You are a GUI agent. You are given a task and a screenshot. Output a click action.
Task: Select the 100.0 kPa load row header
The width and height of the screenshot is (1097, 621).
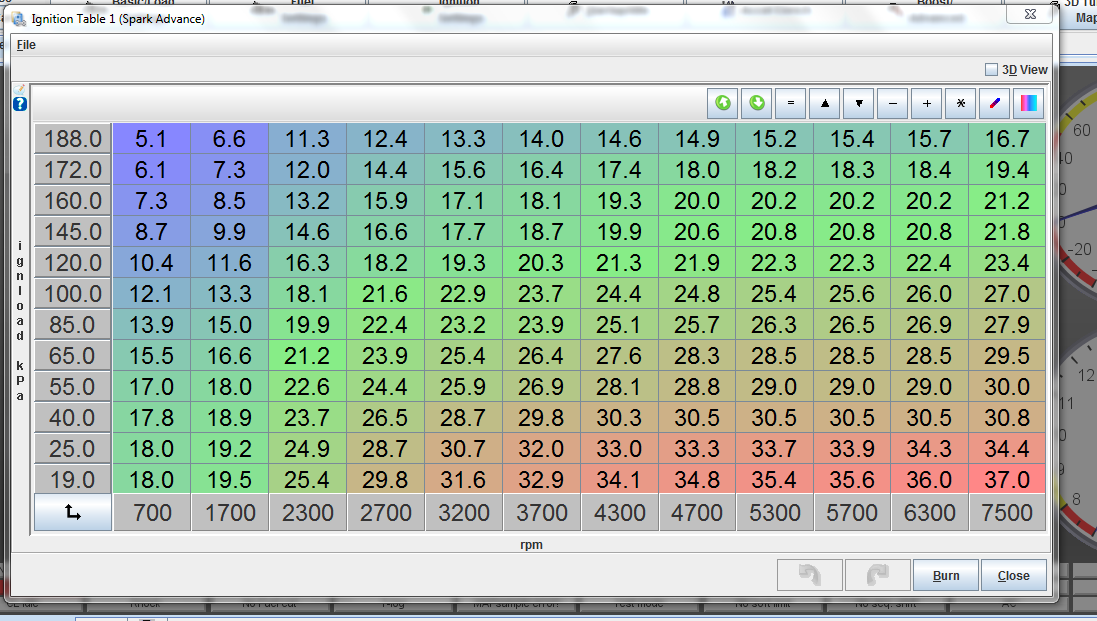pos(72,294)
